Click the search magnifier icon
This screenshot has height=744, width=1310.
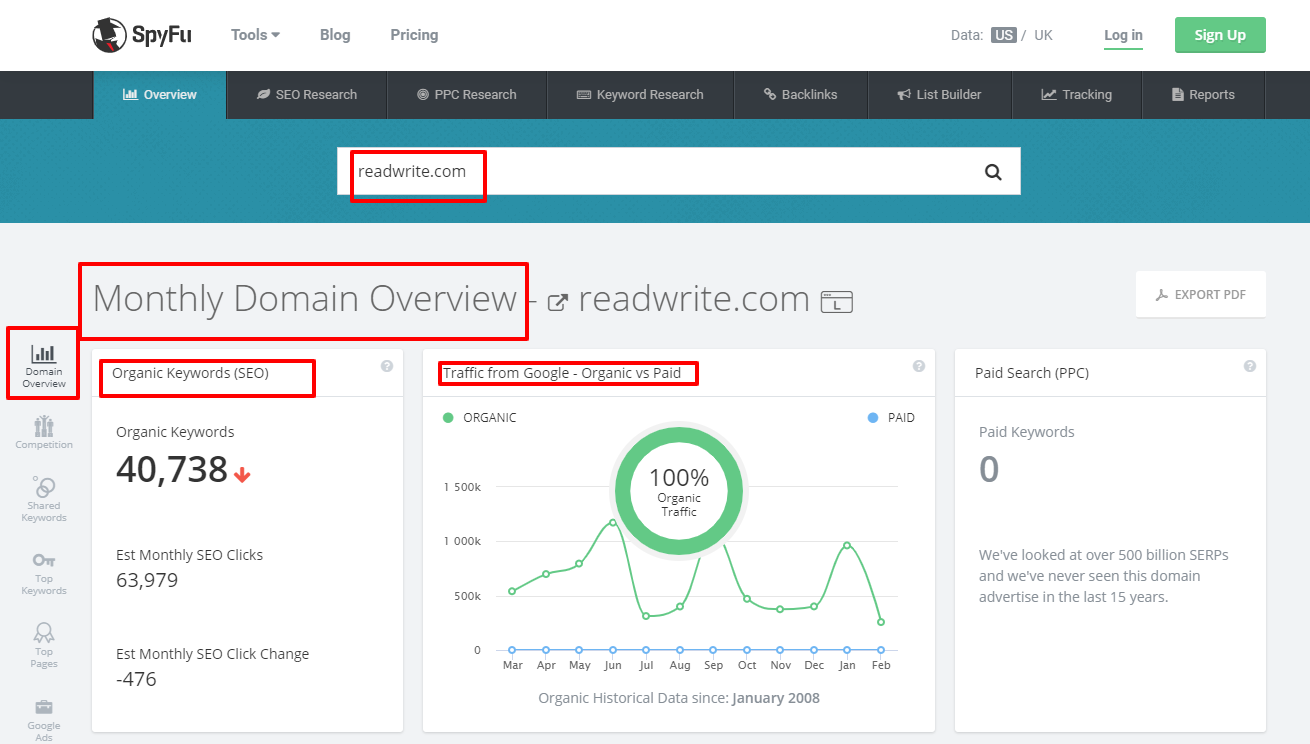coord(992,171)
